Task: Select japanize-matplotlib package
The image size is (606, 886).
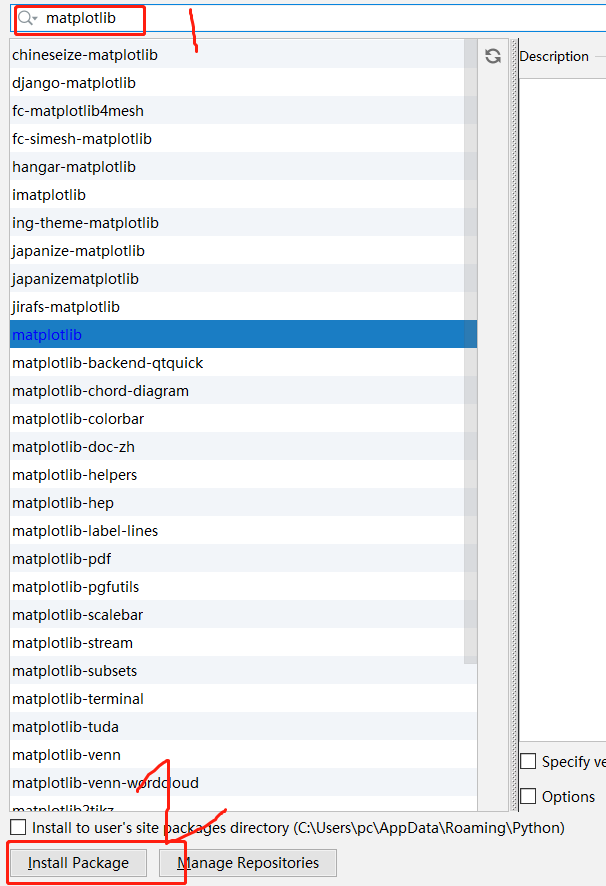Action: (243, 251)
